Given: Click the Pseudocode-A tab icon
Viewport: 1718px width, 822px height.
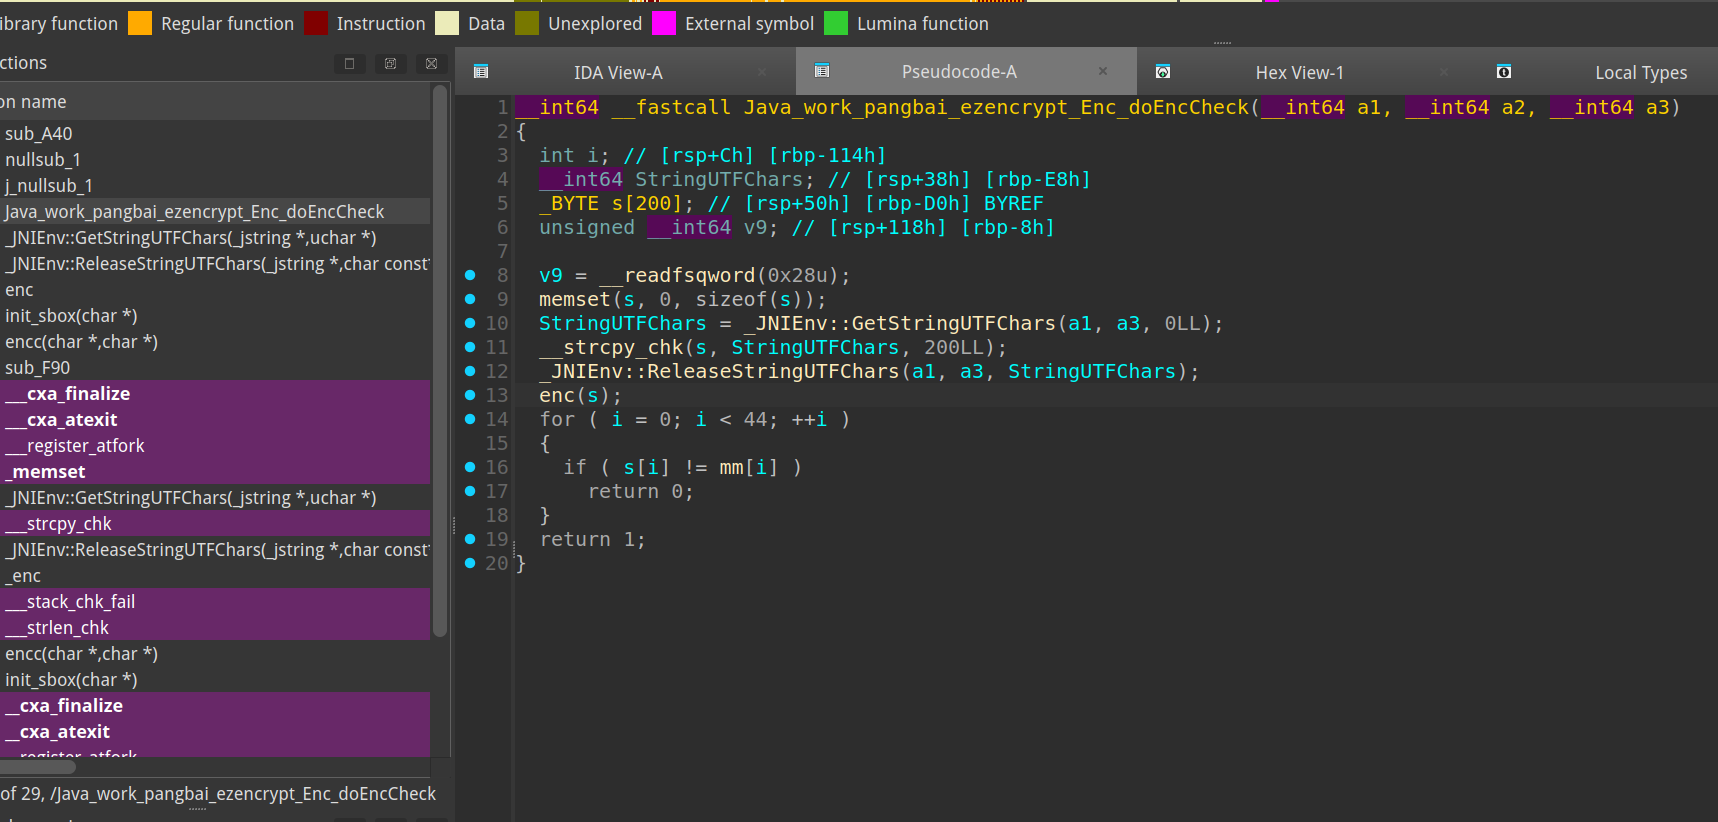Looking at the screenshot, I should coord(822,71).
